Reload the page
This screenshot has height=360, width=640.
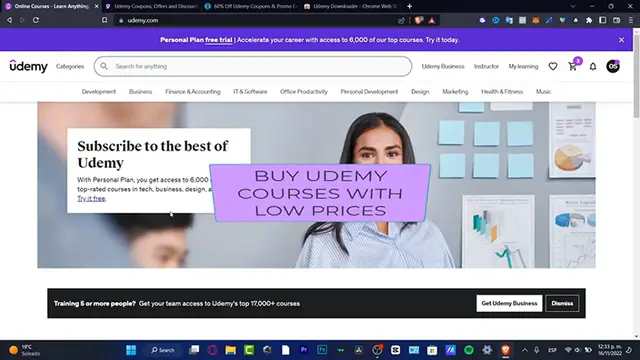point(36,20)
